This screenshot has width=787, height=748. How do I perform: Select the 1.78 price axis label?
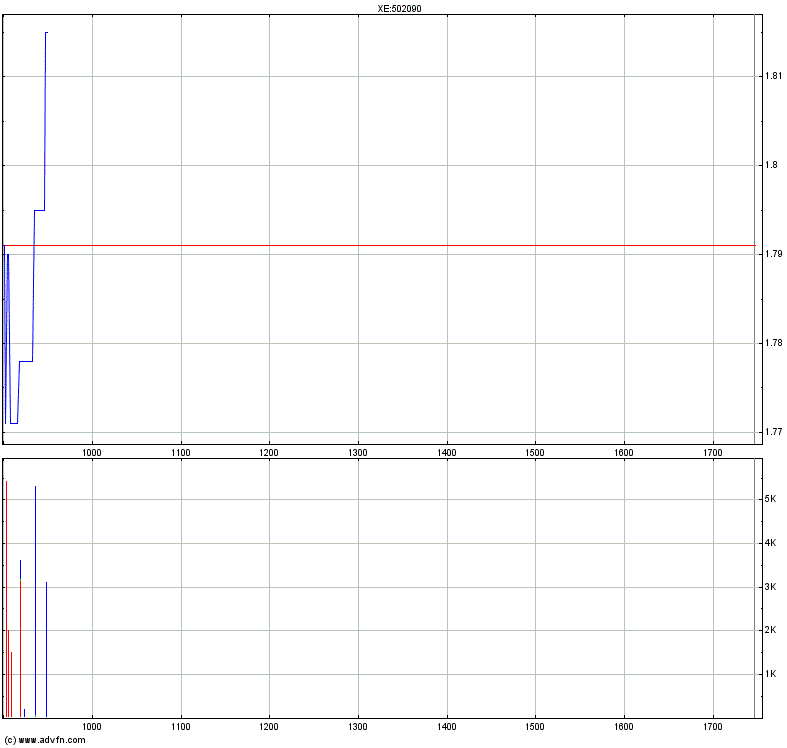771,343
